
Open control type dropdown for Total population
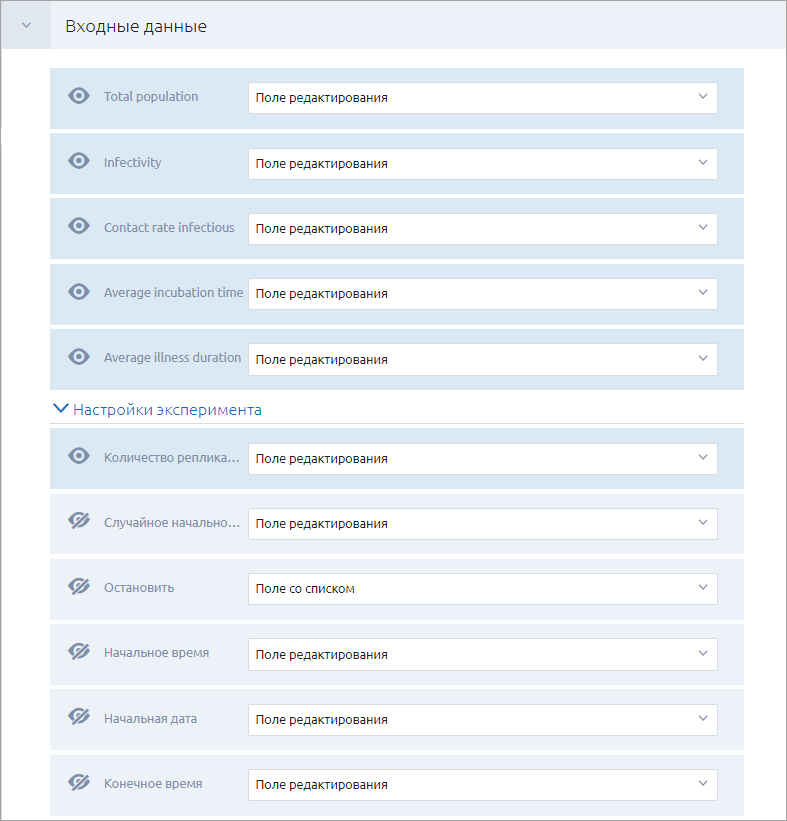click(x=483, y=98)
